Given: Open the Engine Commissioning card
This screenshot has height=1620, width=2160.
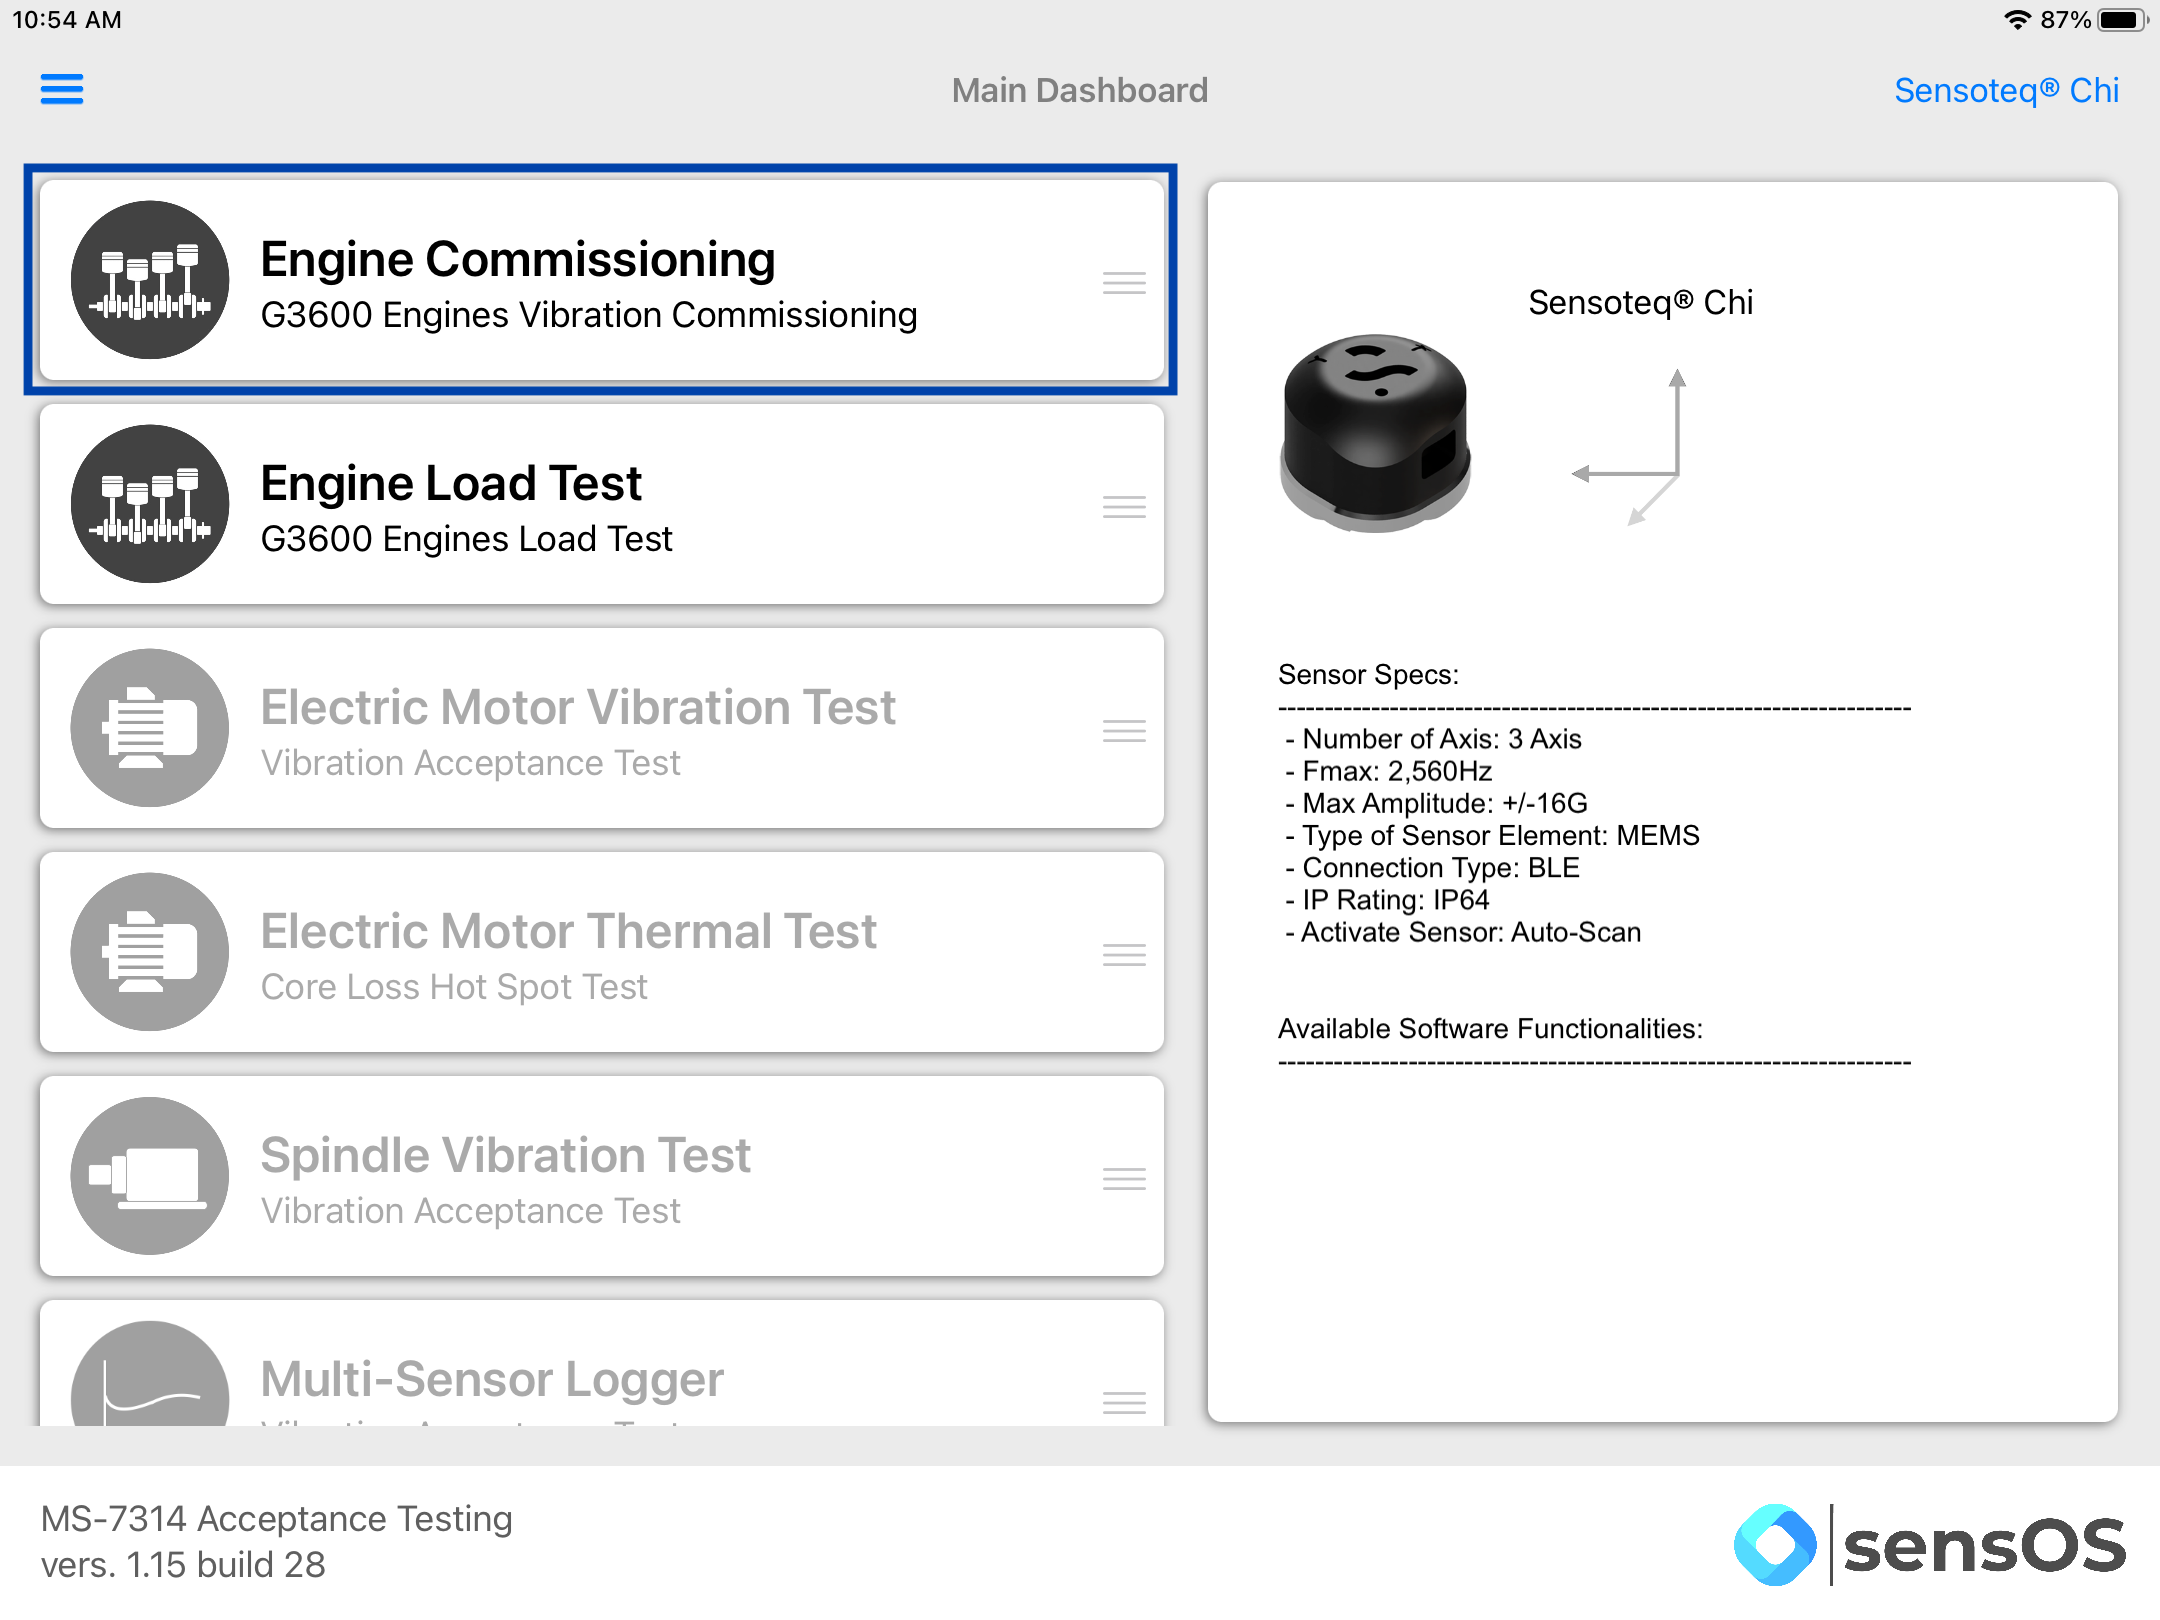Looking at the screenshot, I should 602,280.
